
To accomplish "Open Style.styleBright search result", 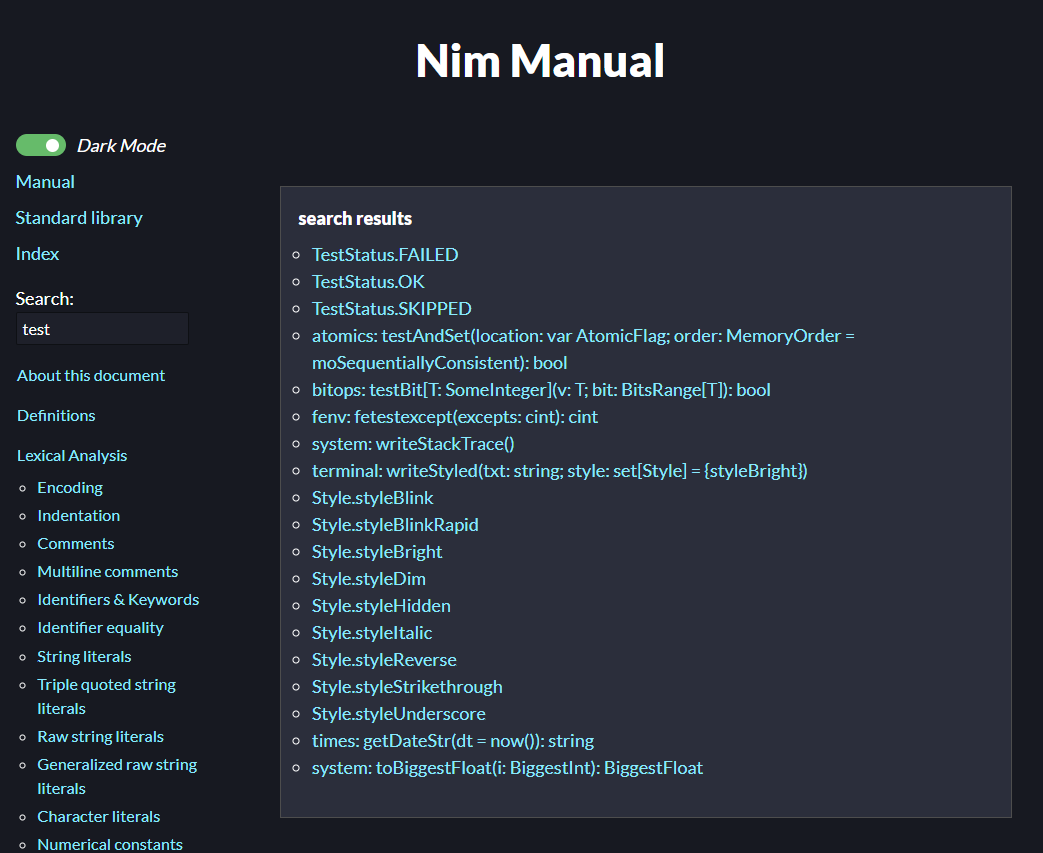I will [377, 552].
